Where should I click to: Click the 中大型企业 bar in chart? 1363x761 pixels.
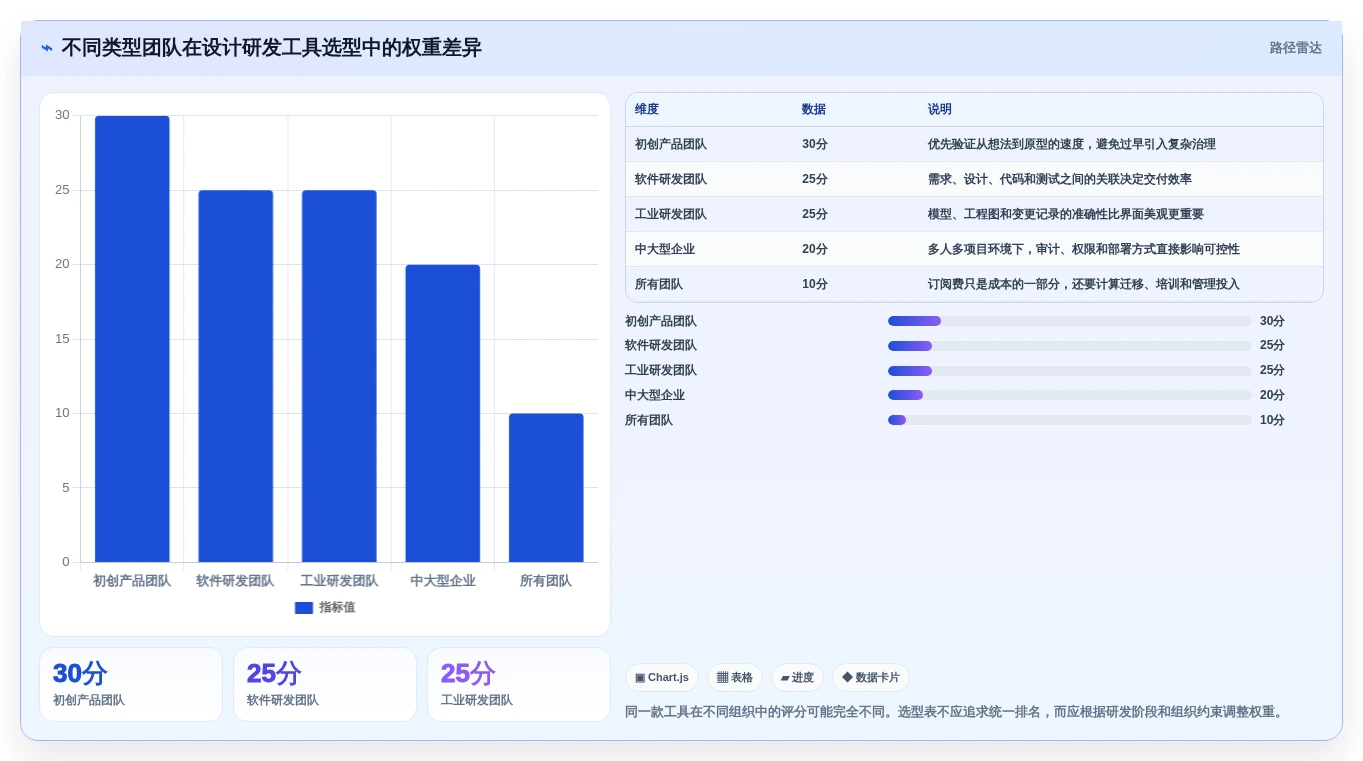[443, 413]
